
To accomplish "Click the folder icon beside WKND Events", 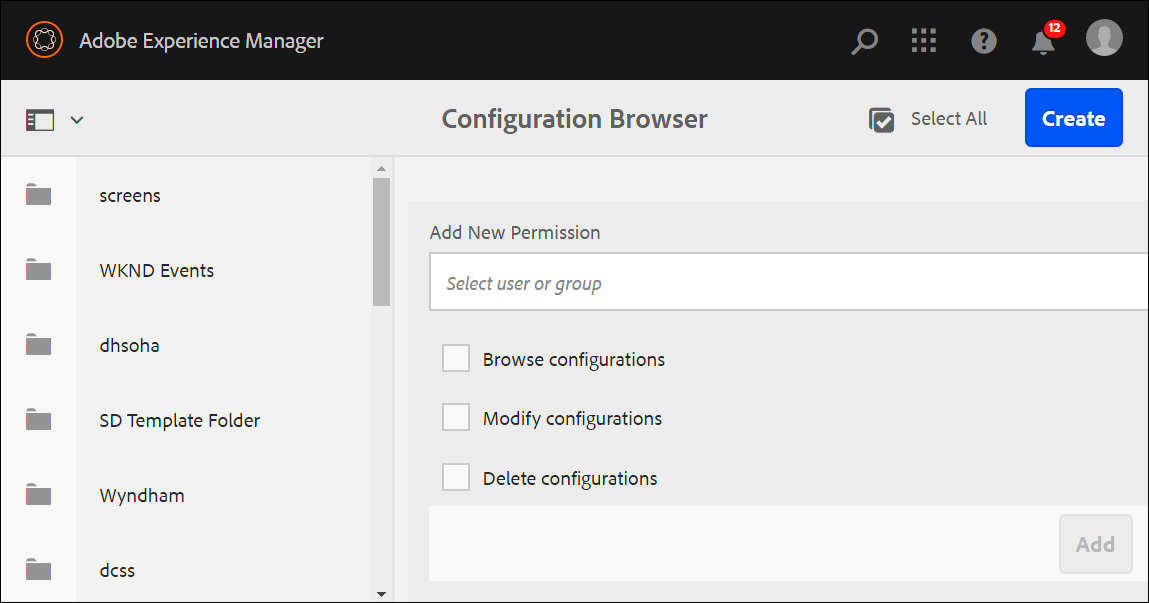I will click(x=38, y=269).
